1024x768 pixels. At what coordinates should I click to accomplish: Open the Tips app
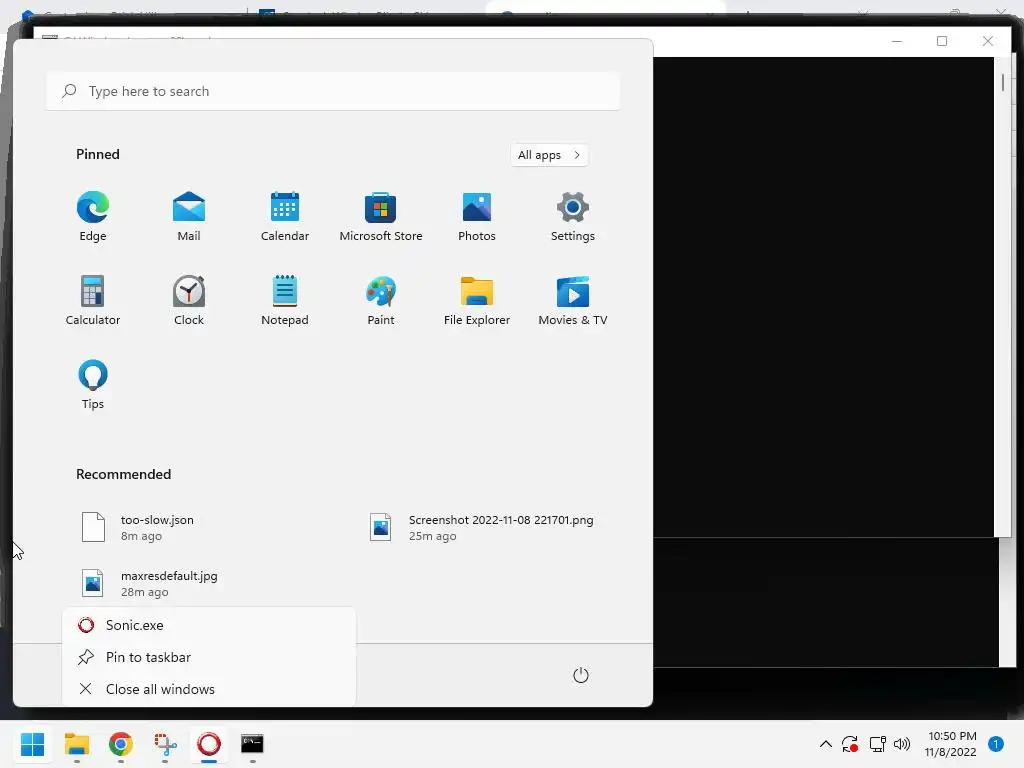[x=93, y=384]
